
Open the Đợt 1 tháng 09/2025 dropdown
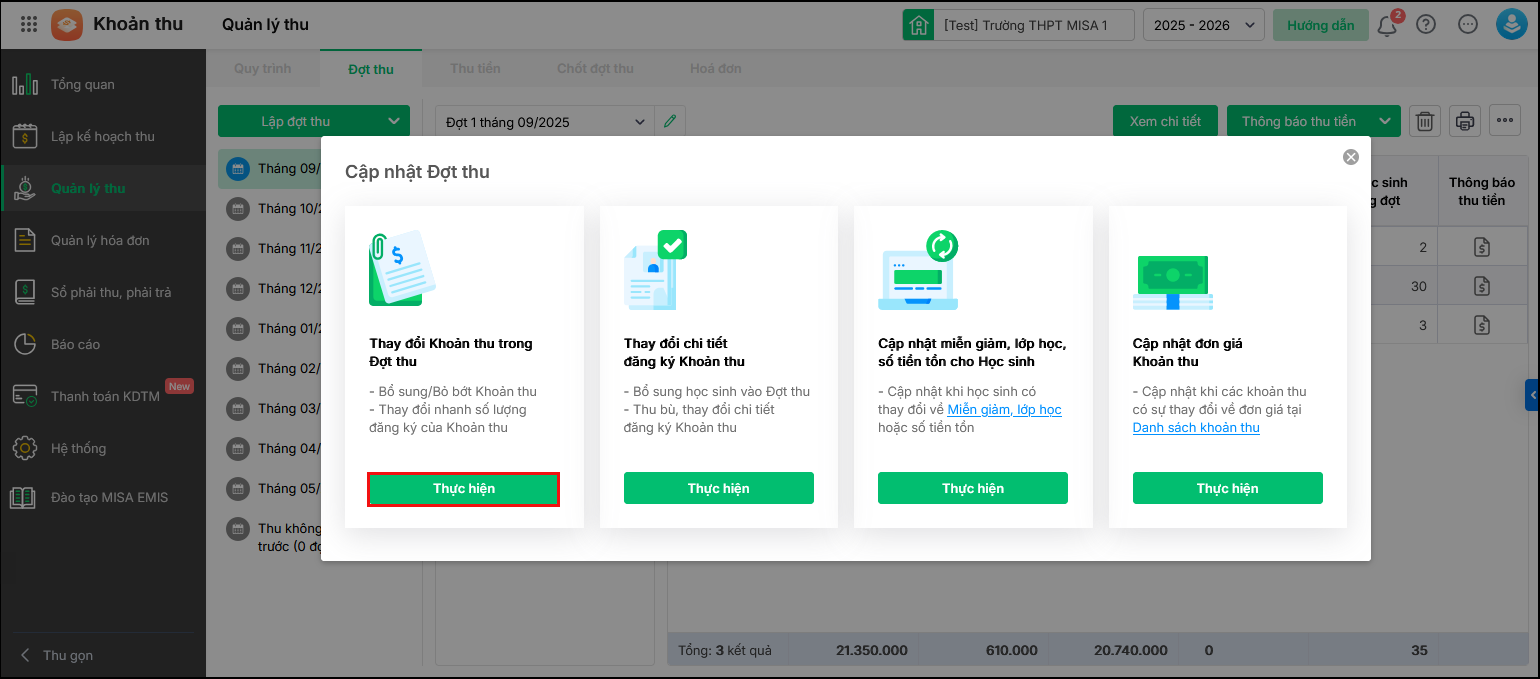[546, 122]
